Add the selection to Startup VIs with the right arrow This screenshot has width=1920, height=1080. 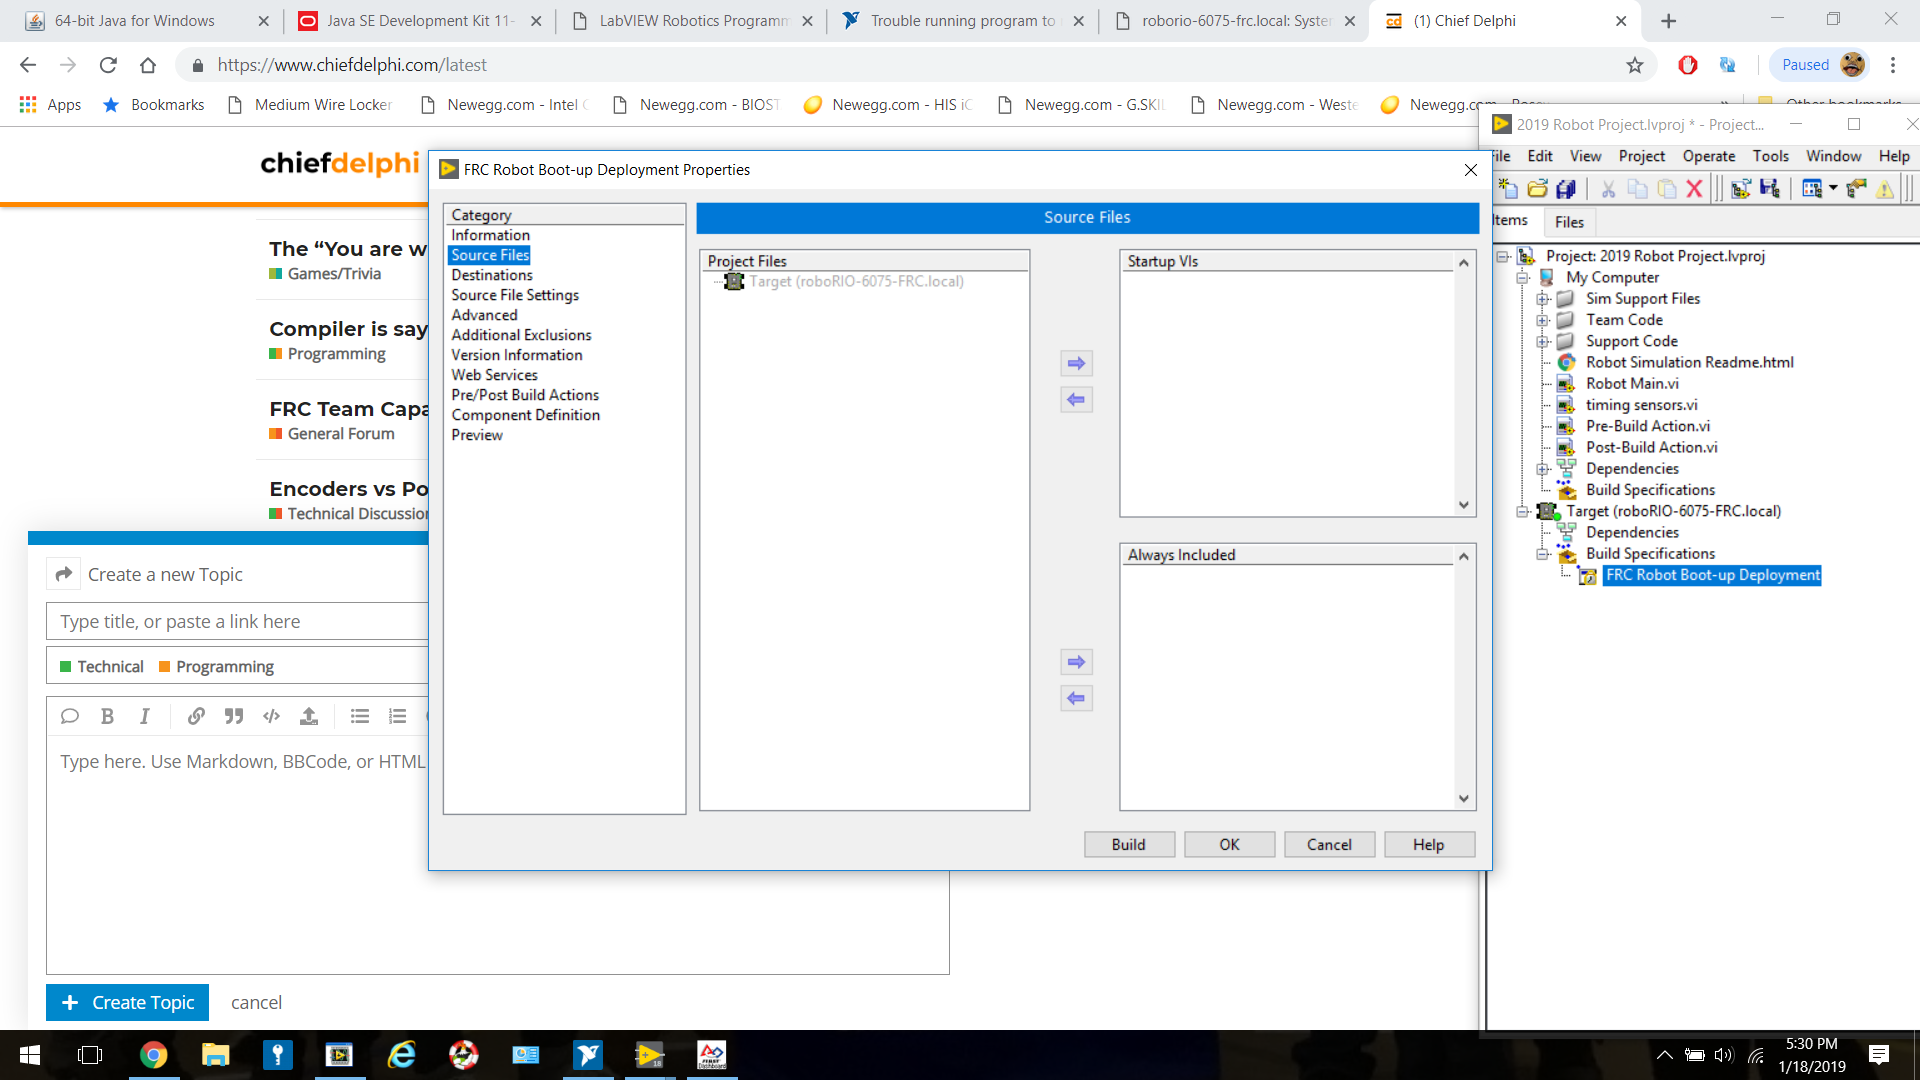coord(1076,363)
